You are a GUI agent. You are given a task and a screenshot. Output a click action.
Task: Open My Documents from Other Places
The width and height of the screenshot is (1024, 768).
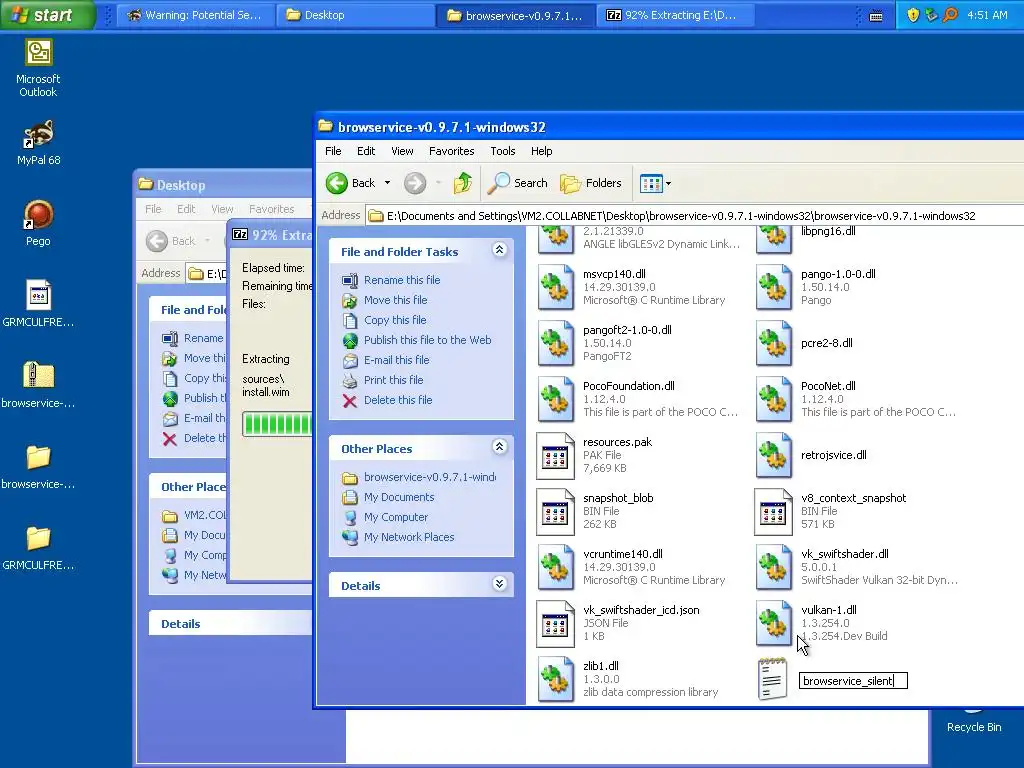[x=398, y=498]
